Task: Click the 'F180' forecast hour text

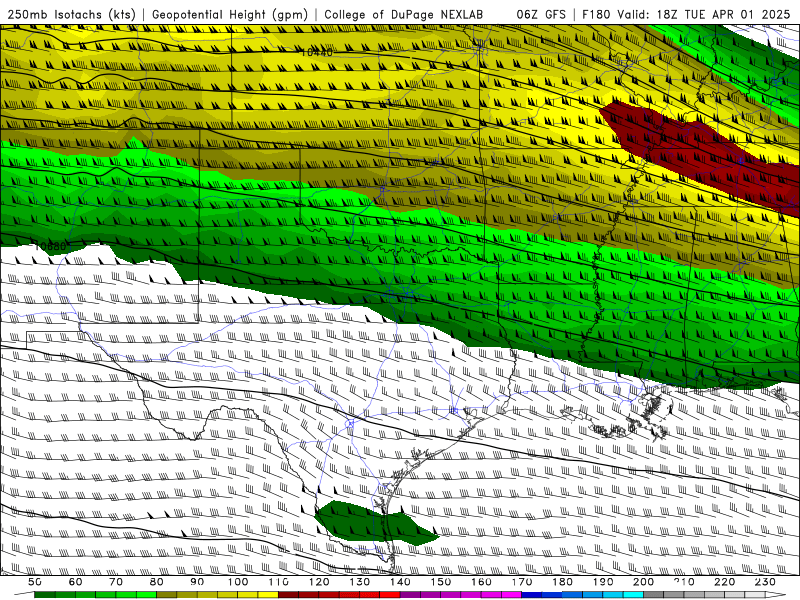Action: [x=596, y=14]
